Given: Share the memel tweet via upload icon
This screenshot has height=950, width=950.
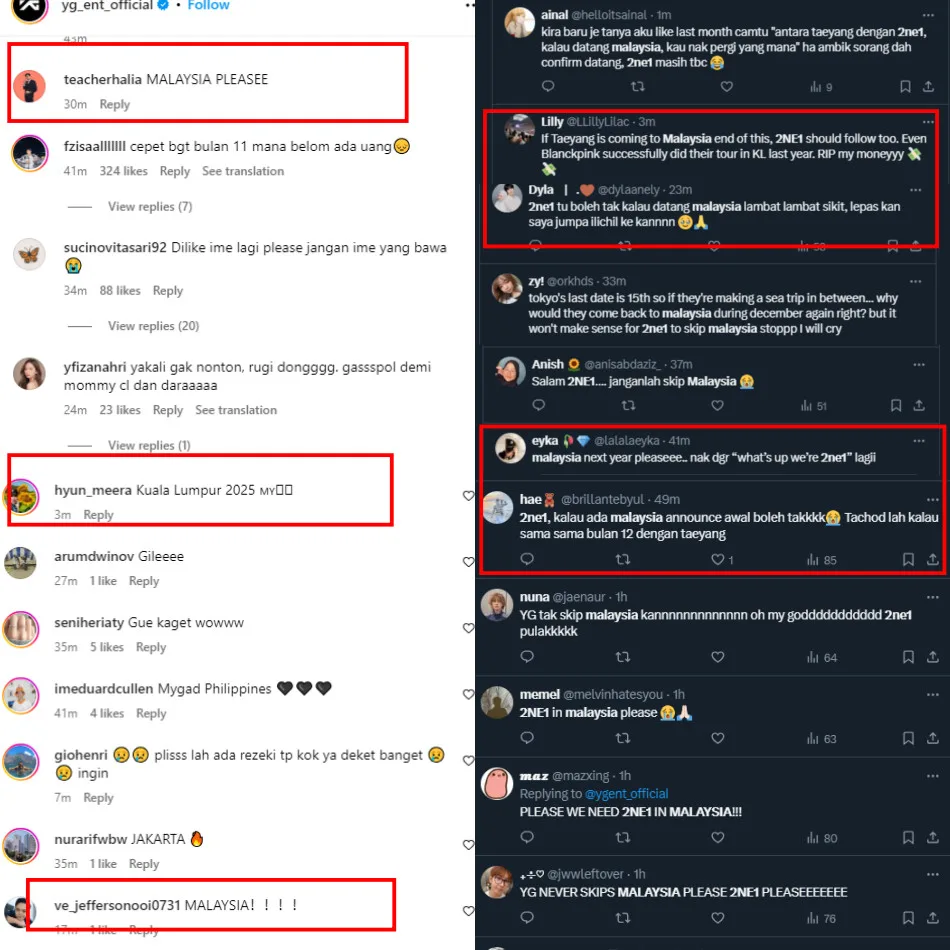Looking at the screenshot, I should tap(932, 738).
